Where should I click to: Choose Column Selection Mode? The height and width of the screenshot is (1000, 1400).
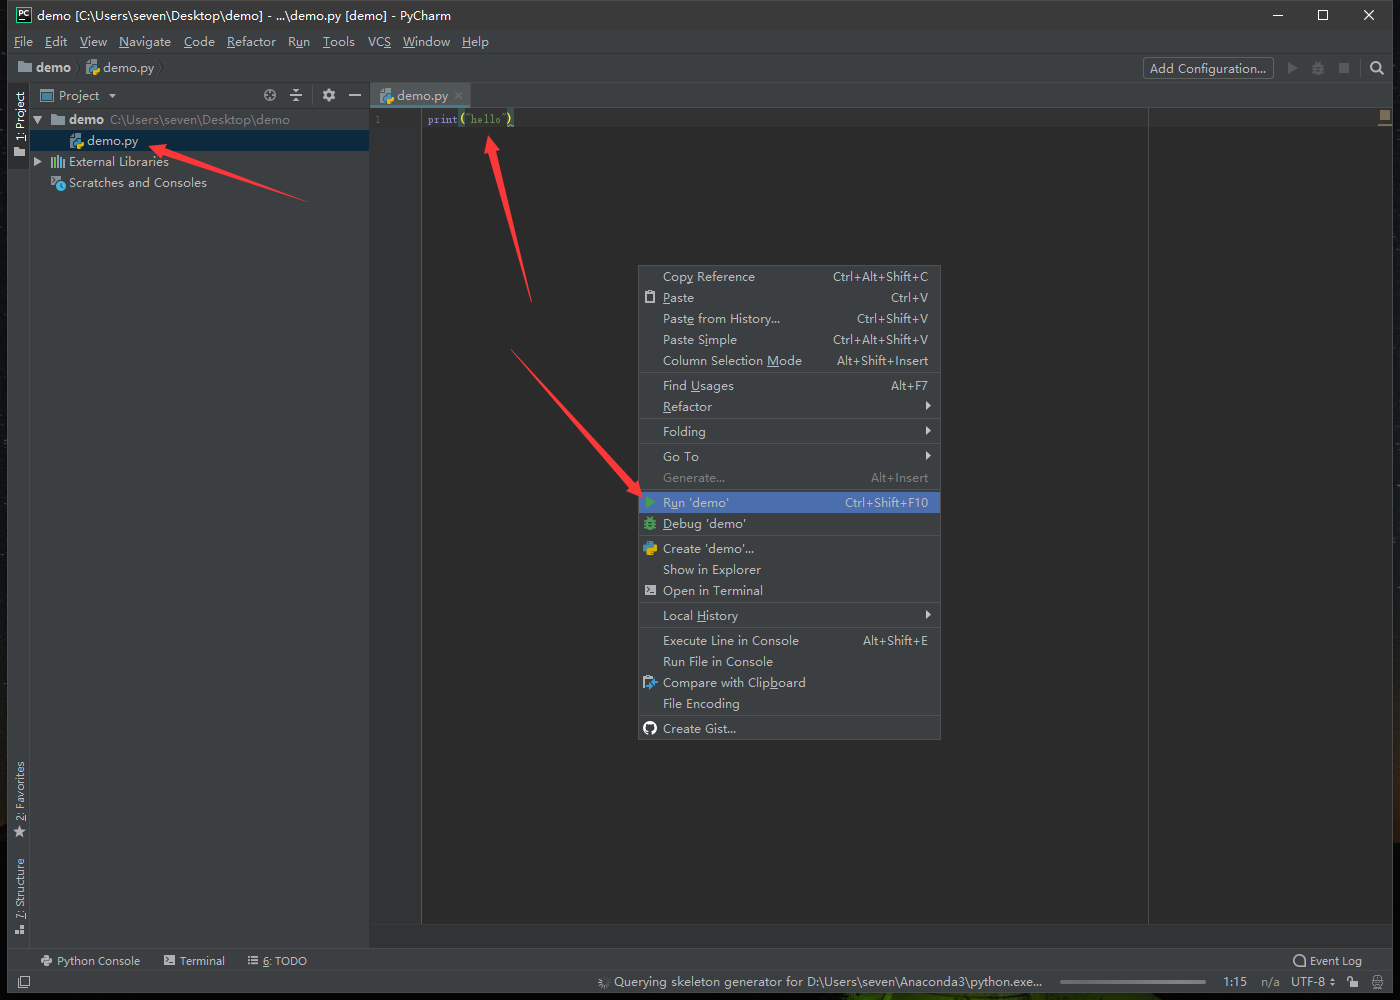point(789,361)
